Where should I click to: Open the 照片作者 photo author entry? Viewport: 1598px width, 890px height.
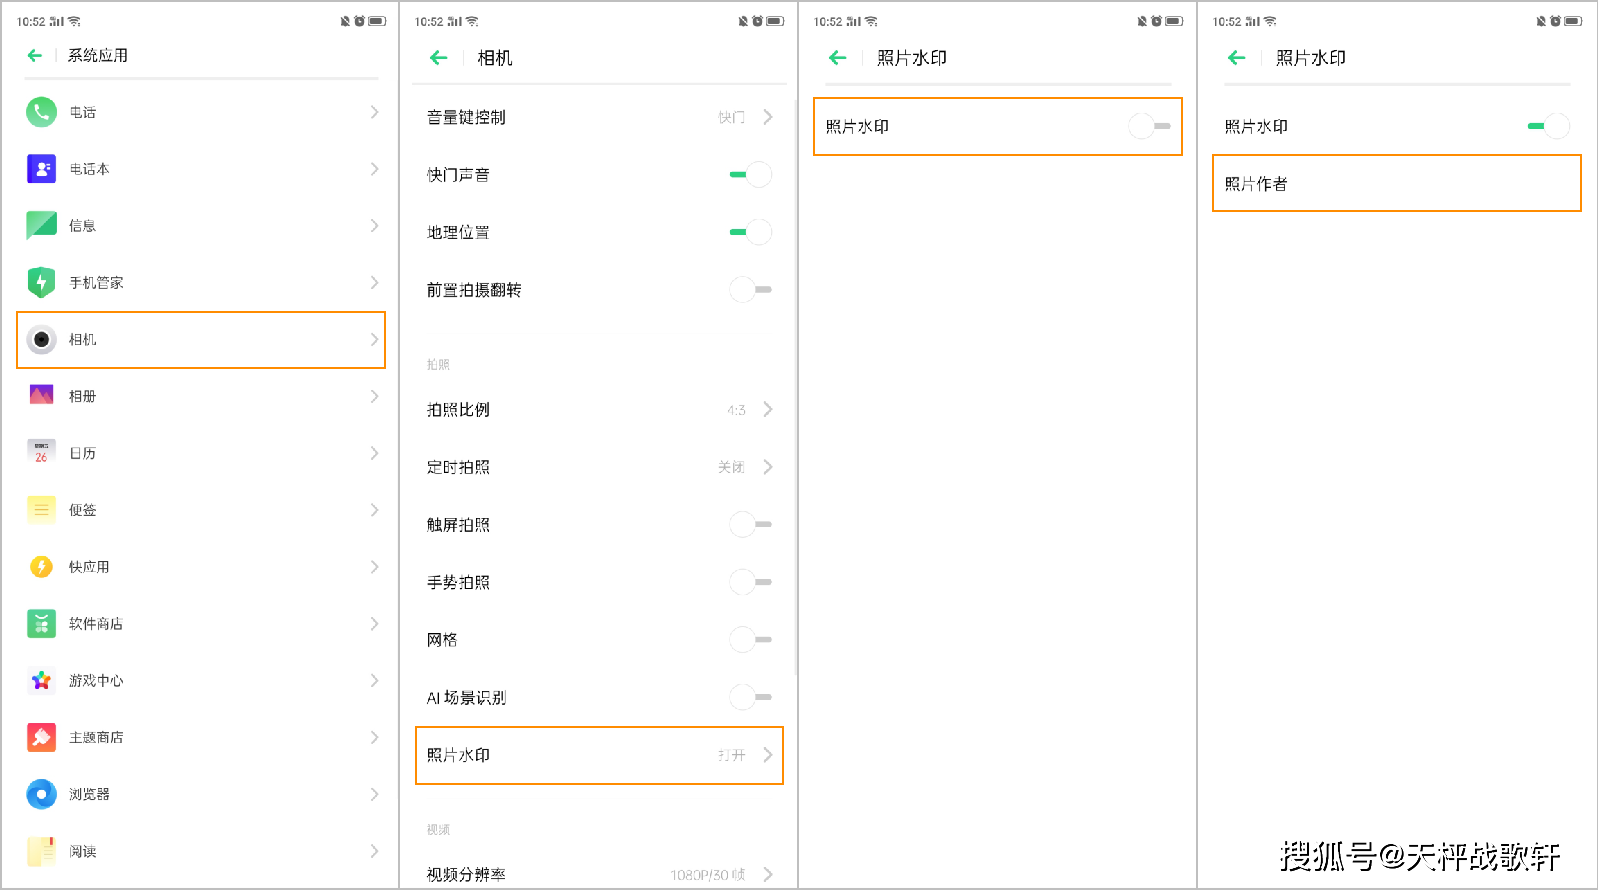point(1397,183)
